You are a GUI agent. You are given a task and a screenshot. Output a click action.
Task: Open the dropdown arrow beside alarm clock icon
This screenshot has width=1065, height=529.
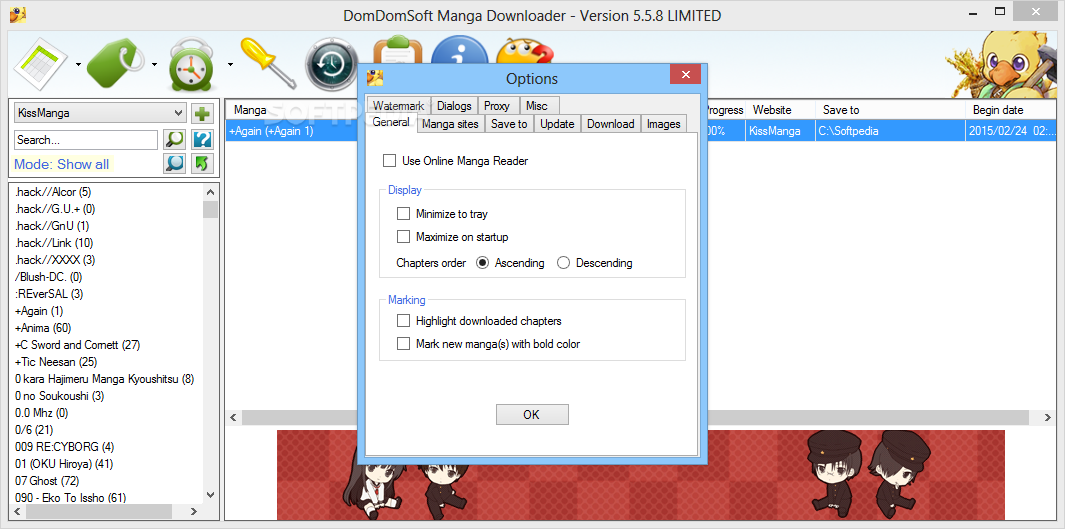[x=230, y=65]
